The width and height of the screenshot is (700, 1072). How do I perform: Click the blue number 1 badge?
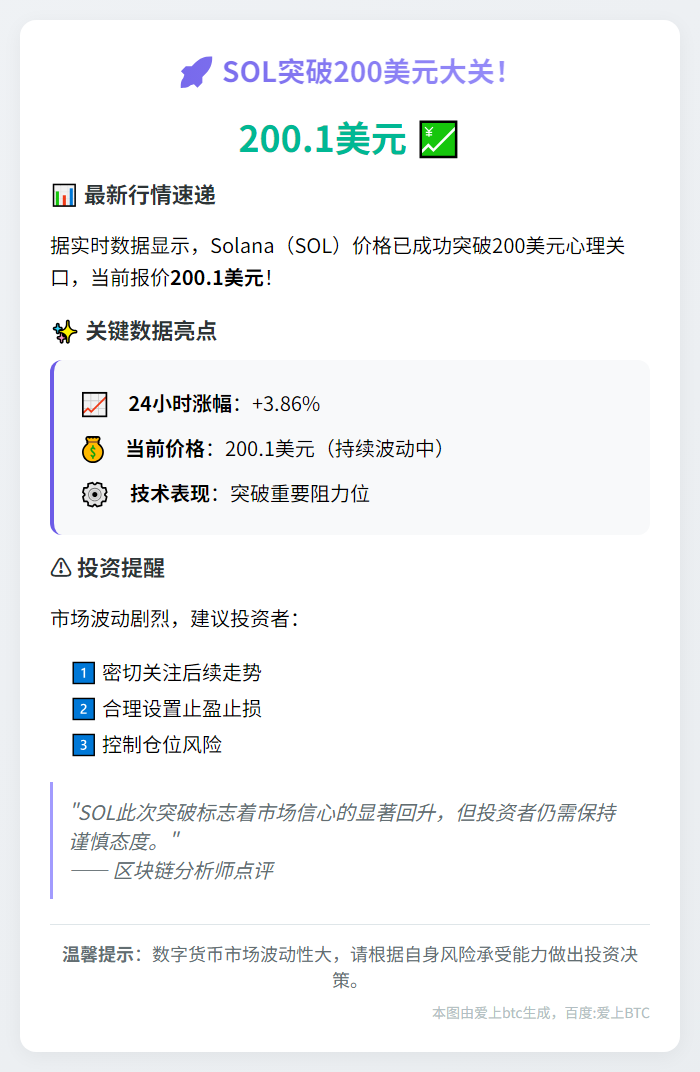tap(83, 673)
